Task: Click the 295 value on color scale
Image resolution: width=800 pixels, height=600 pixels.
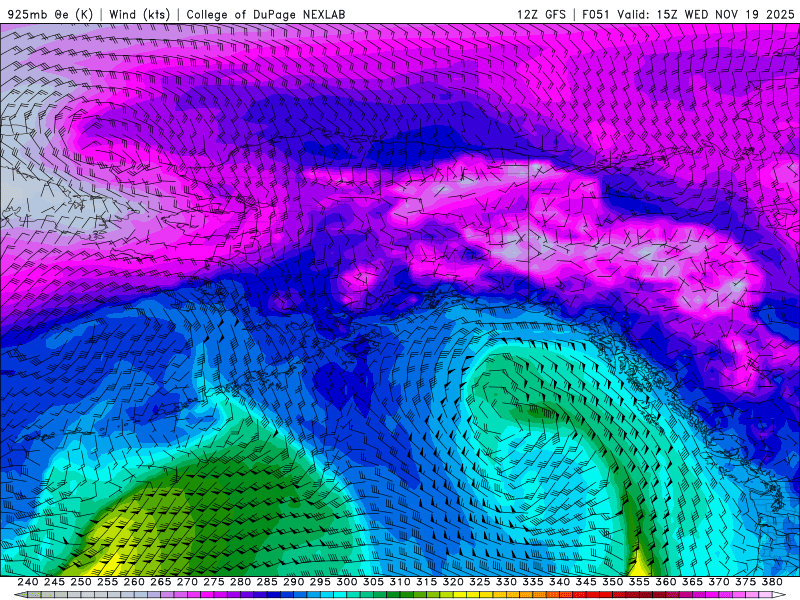Action: click(x=320, y=582)
